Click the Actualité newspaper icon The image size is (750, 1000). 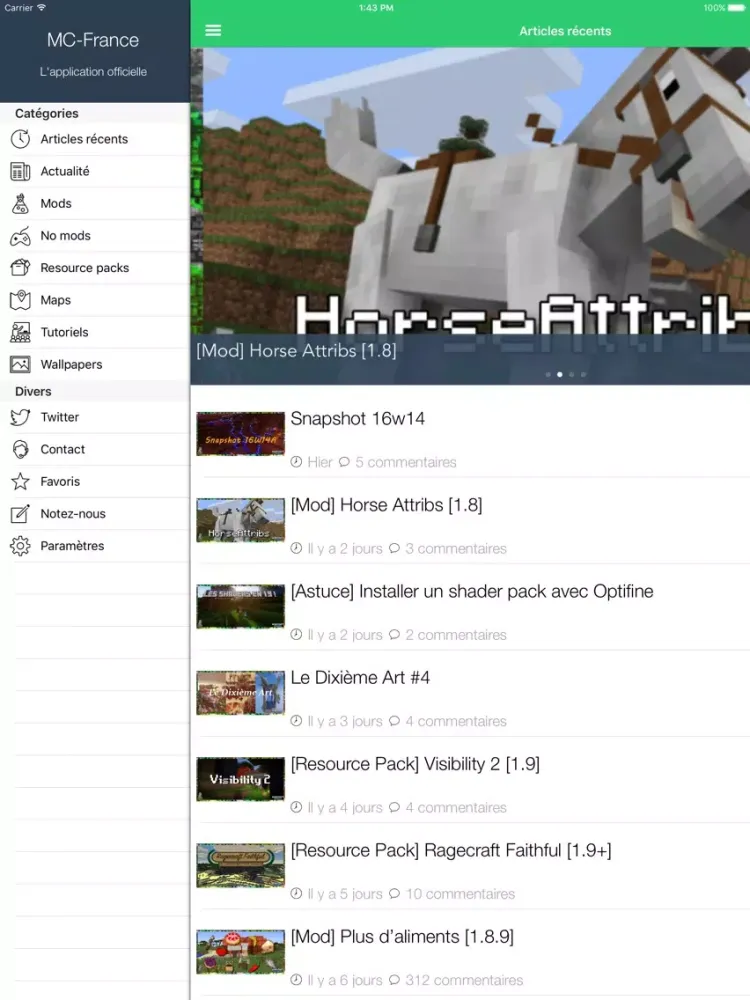tap(20, 171)
